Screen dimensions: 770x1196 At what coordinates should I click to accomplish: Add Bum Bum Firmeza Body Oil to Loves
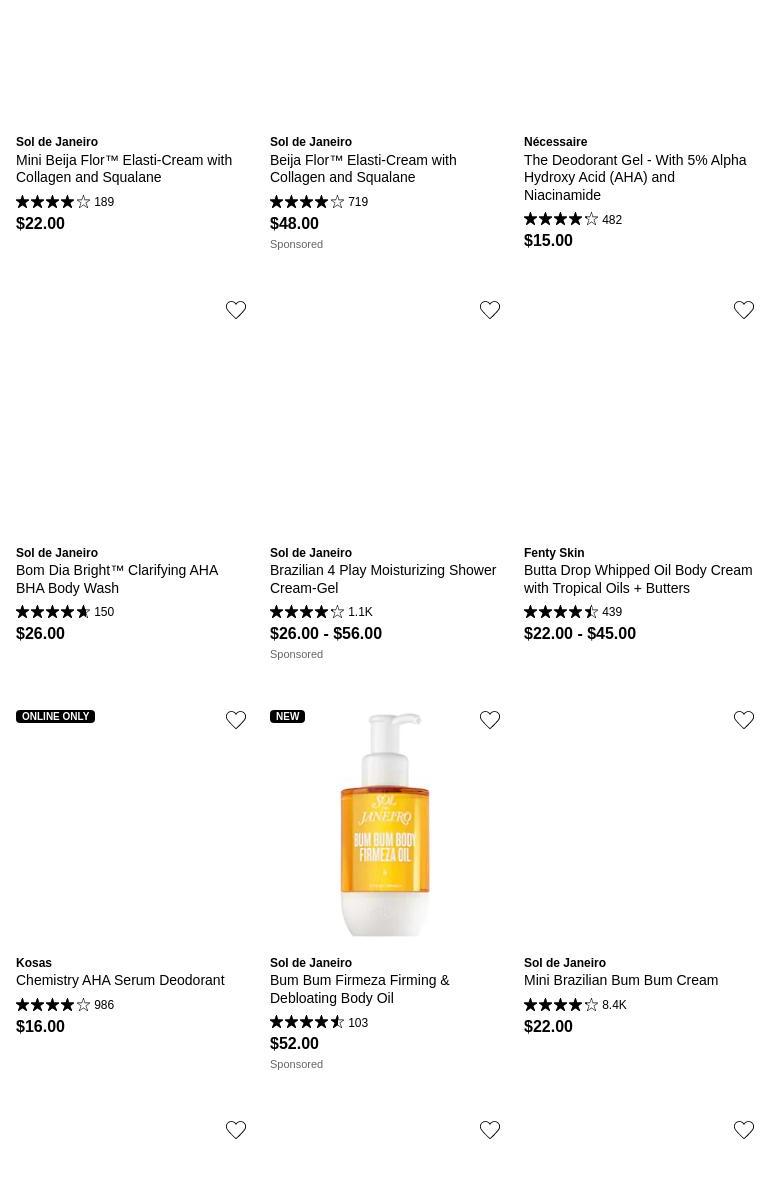pyautogui.click(x=490, y=720)
